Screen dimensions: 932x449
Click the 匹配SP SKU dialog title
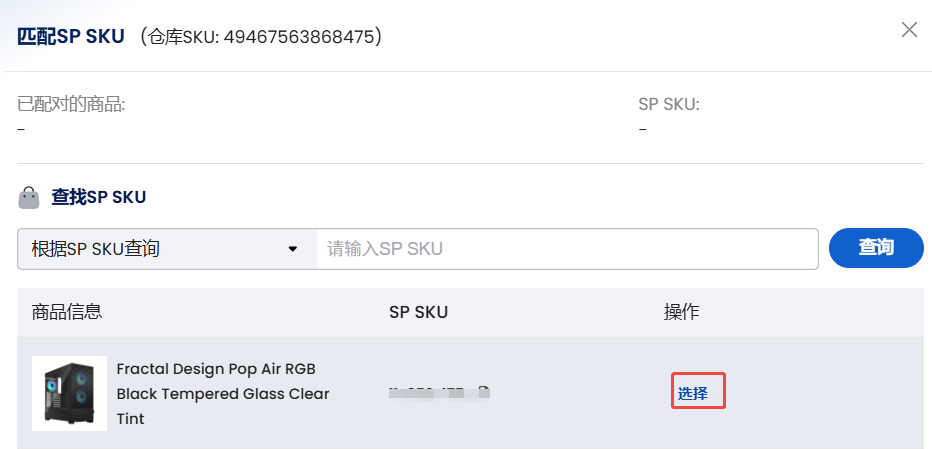coord(71,37)
